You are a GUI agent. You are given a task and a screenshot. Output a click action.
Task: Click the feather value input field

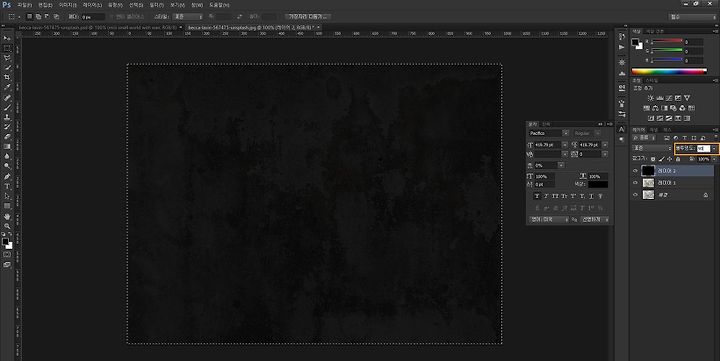click(x=93, y=17)
